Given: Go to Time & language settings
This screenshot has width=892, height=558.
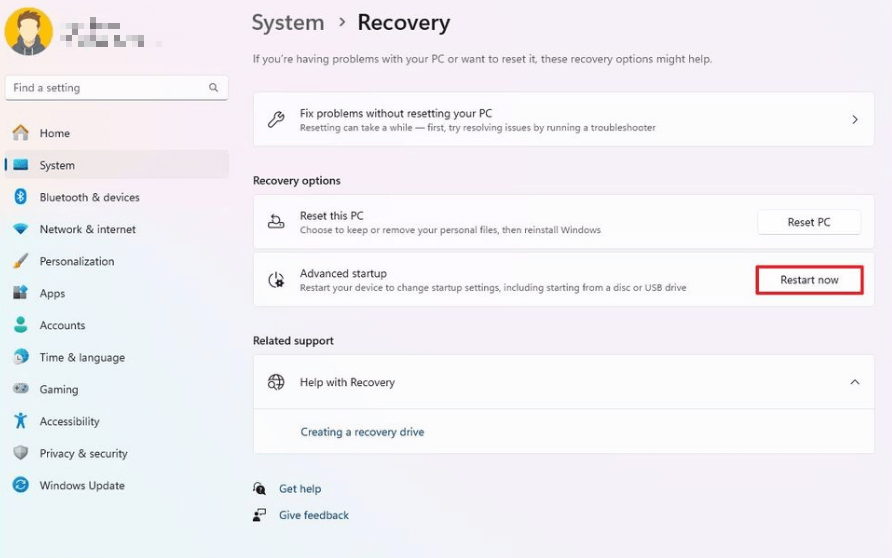Looking at the screenshot, I should 81,357.
